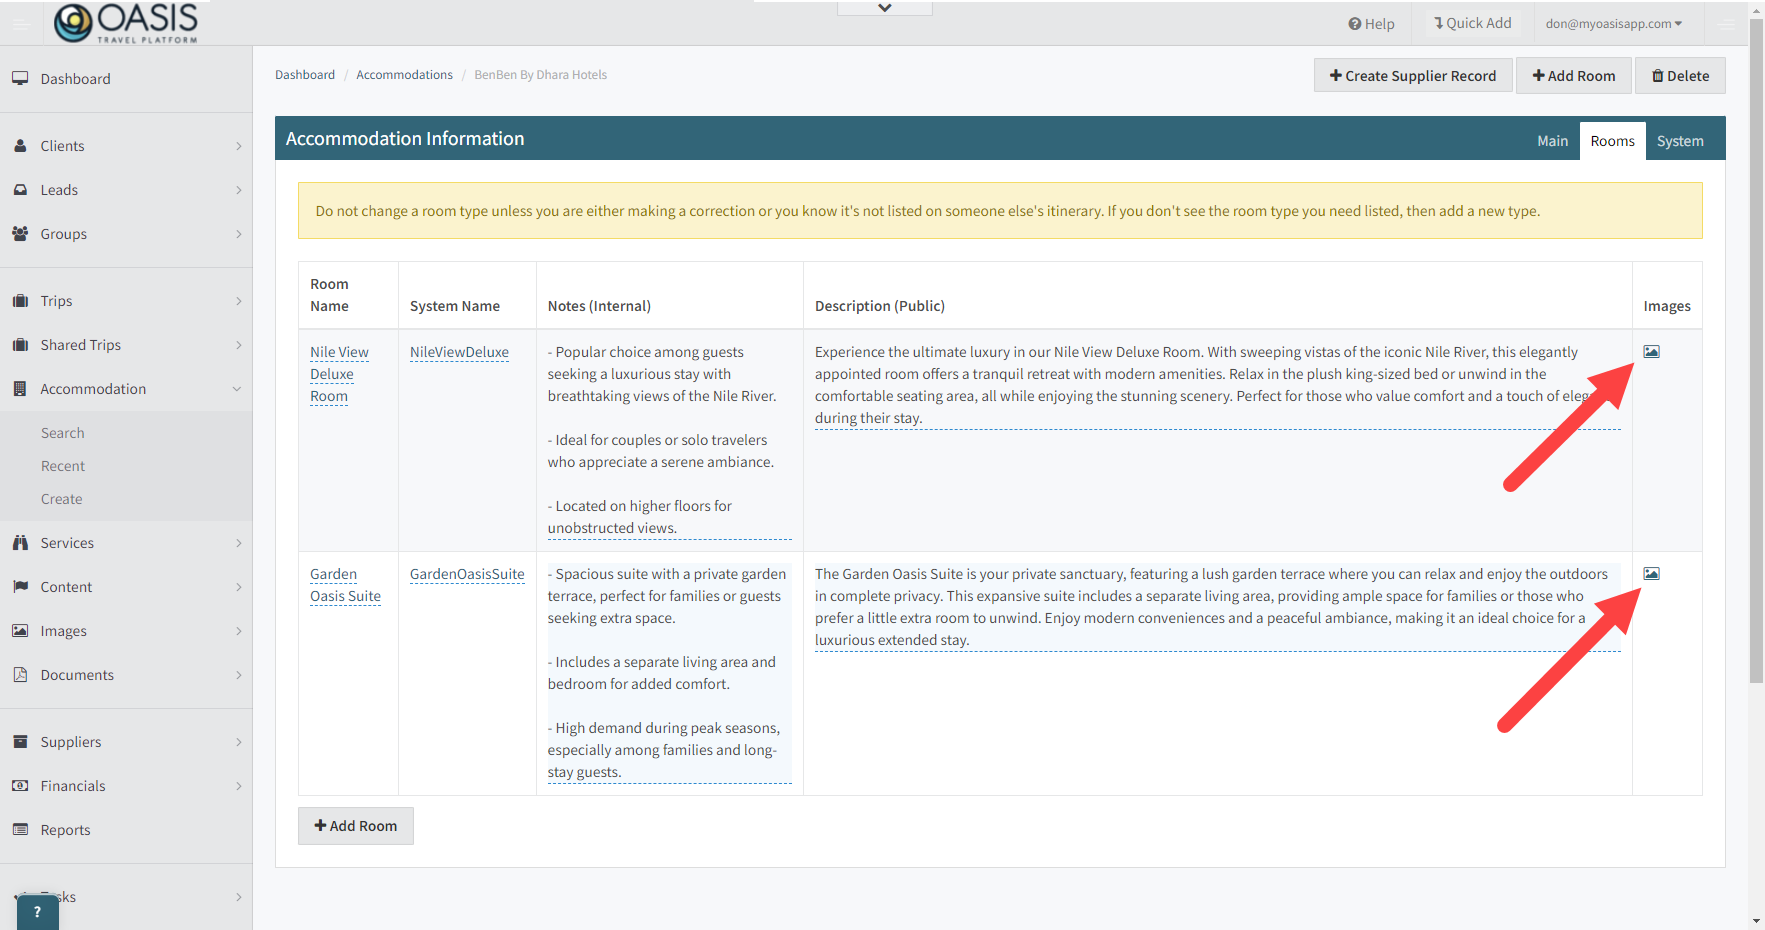The image size is (1765, 930).
Task: Switch to the System tab
Action: 1680,141
